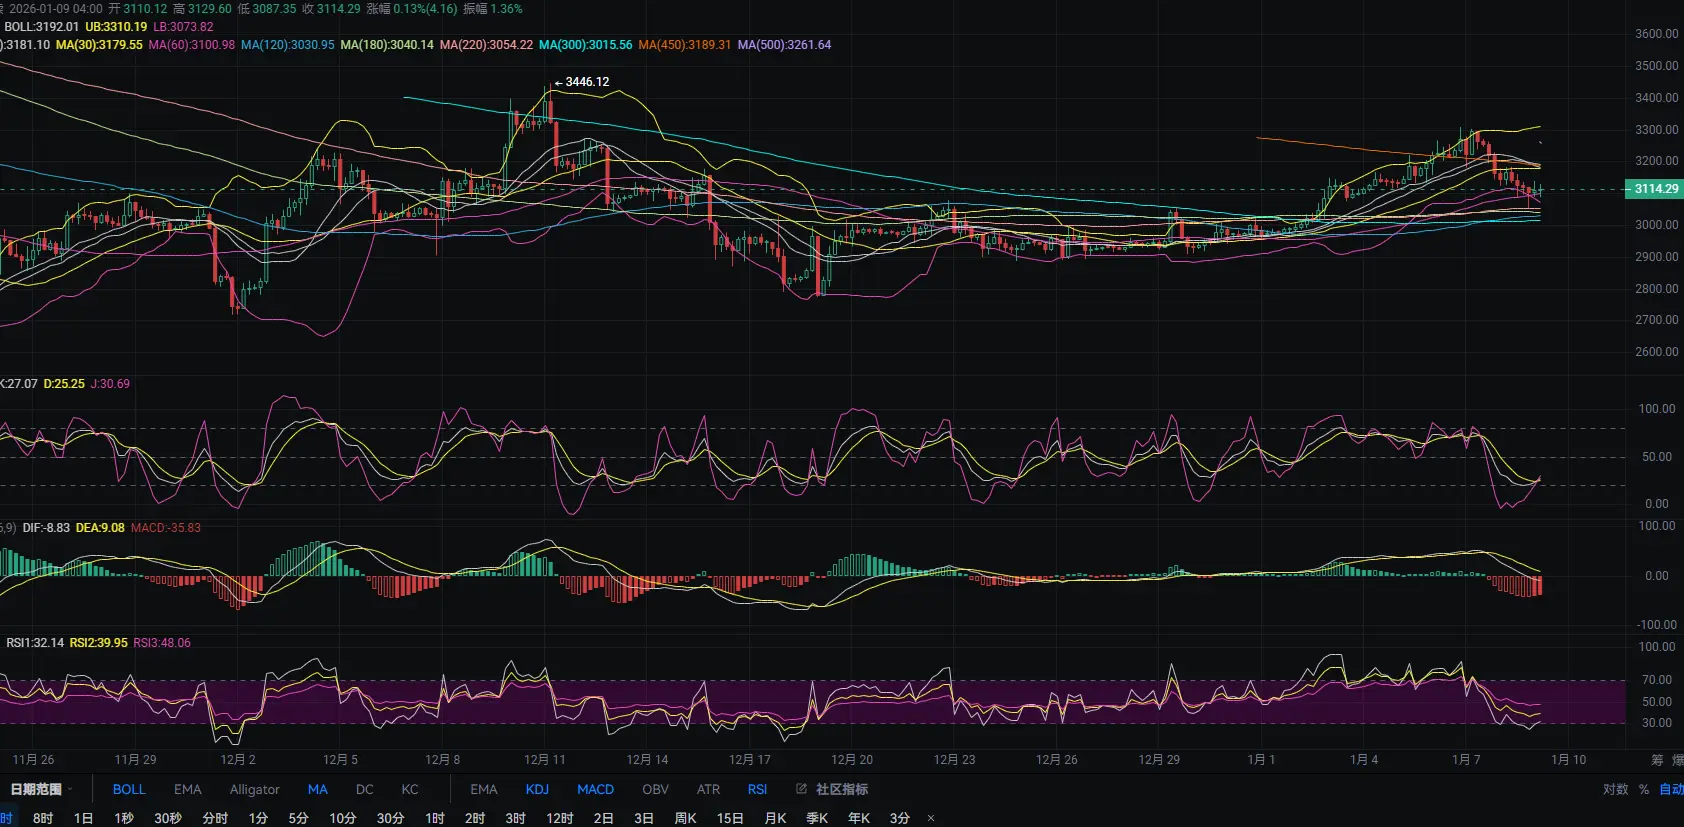Open the 筹 chip distribution panel

(x=1657, y=759)
